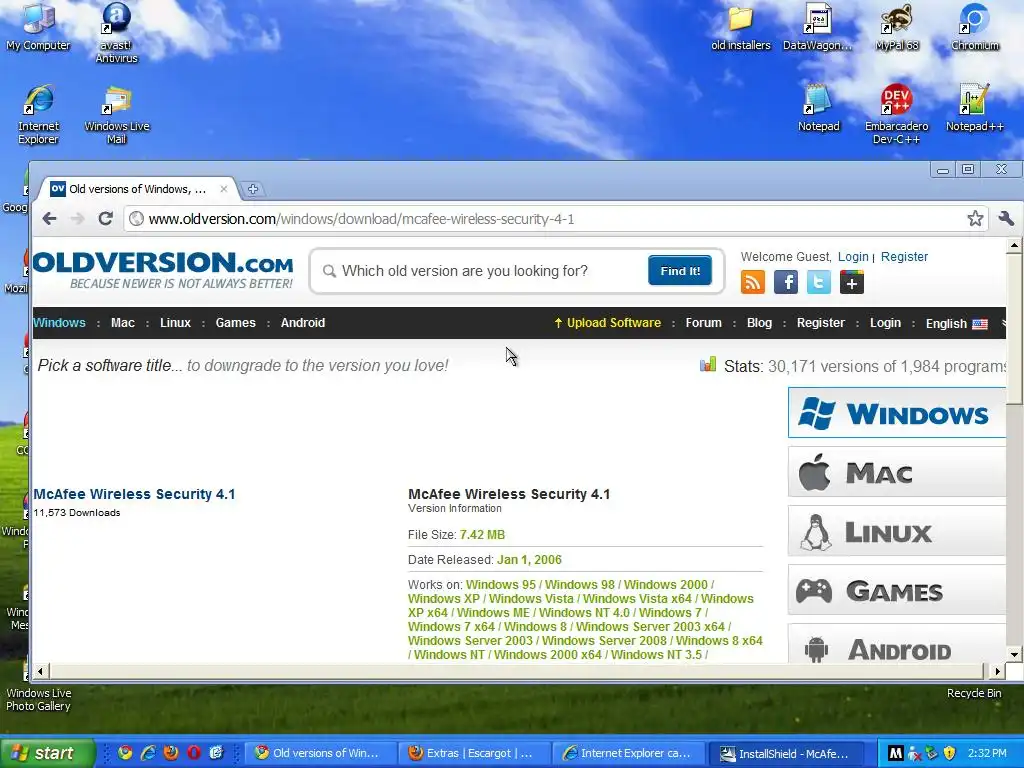Click Register in the dark navigation bar
The width and height of the screenshot is (1024, 768).
820,323
